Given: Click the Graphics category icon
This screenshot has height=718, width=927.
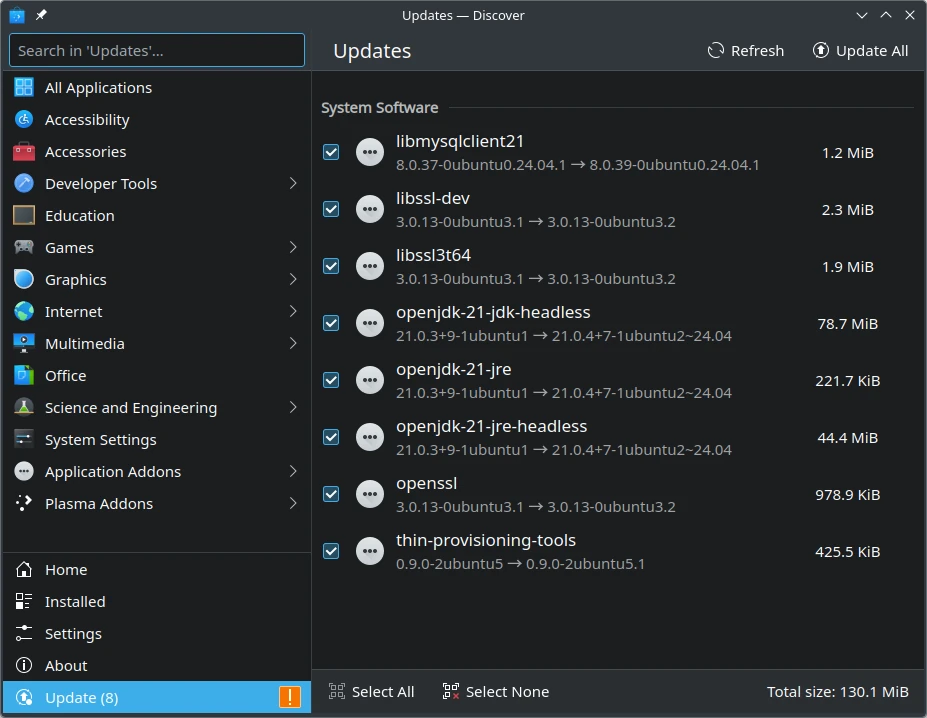Looking at the screenshot, I should pyautogui.click(x=24, y=279).
